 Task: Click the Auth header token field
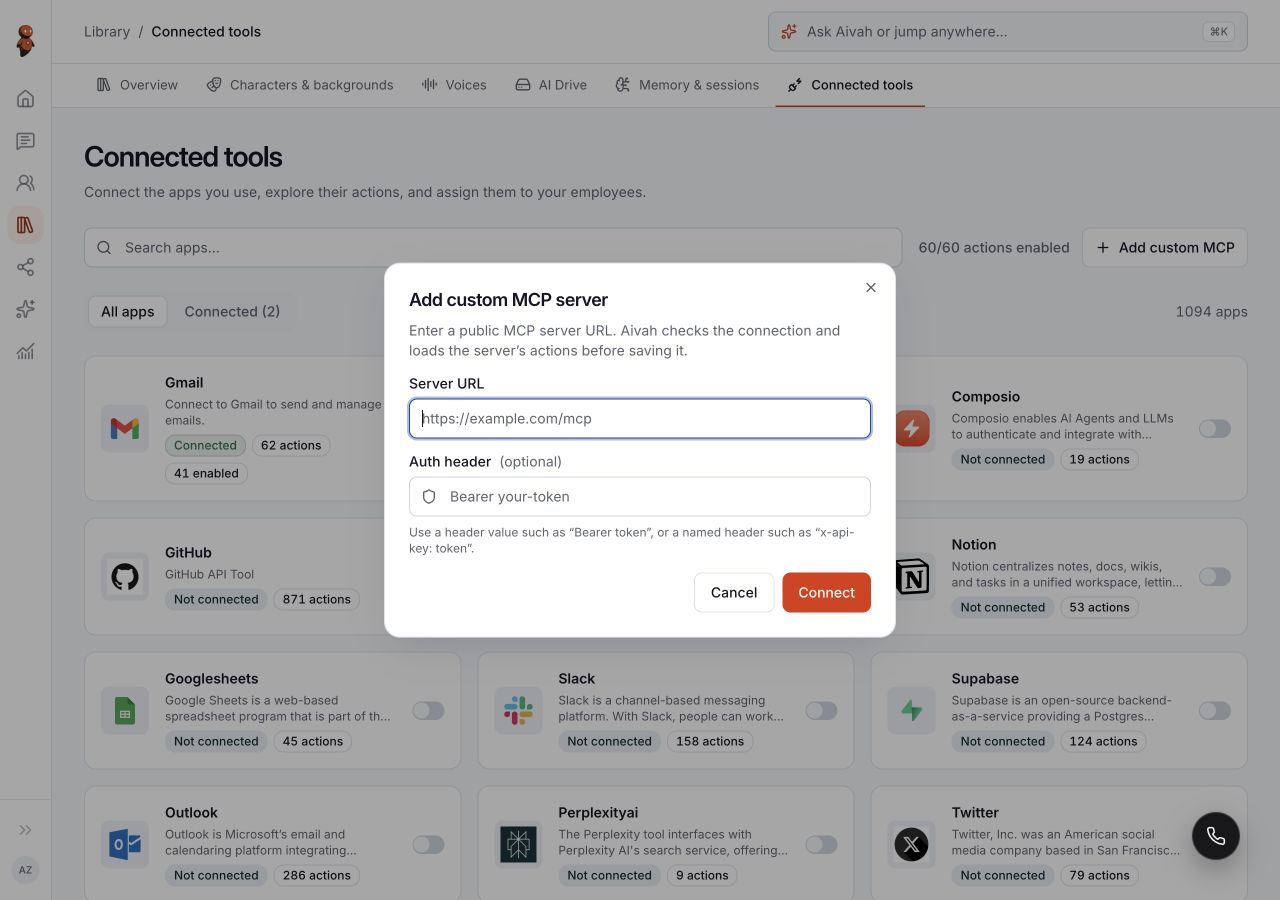pos(640,497)
